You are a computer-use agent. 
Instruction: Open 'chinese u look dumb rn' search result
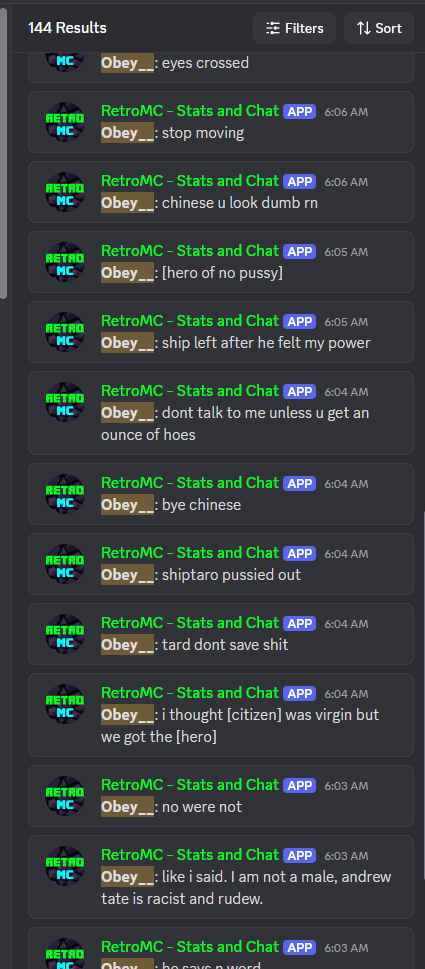coord(221,192)
